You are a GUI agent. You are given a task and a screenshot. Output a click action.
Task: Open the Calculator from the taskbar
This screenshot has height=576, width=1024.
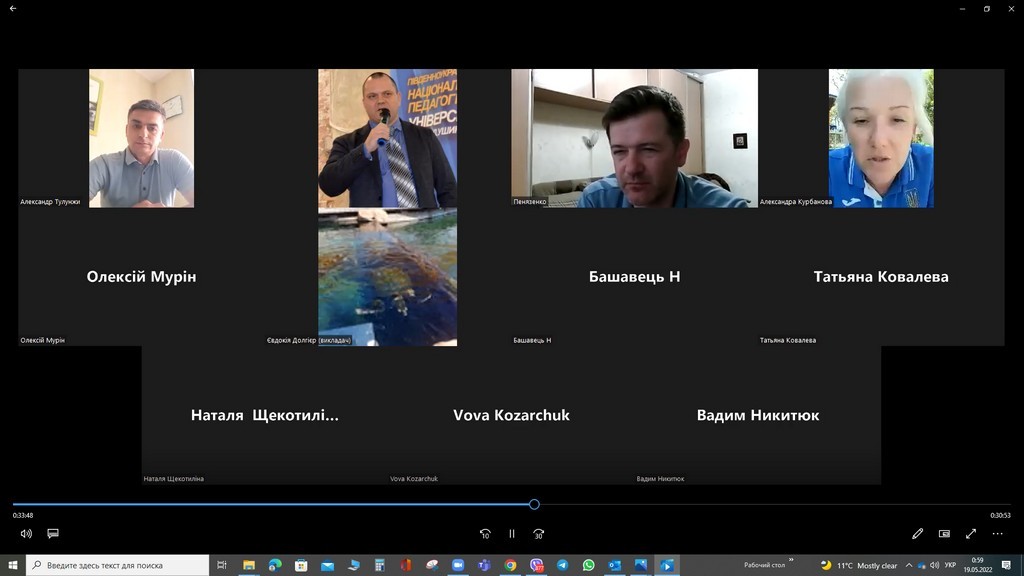[379, 565]
